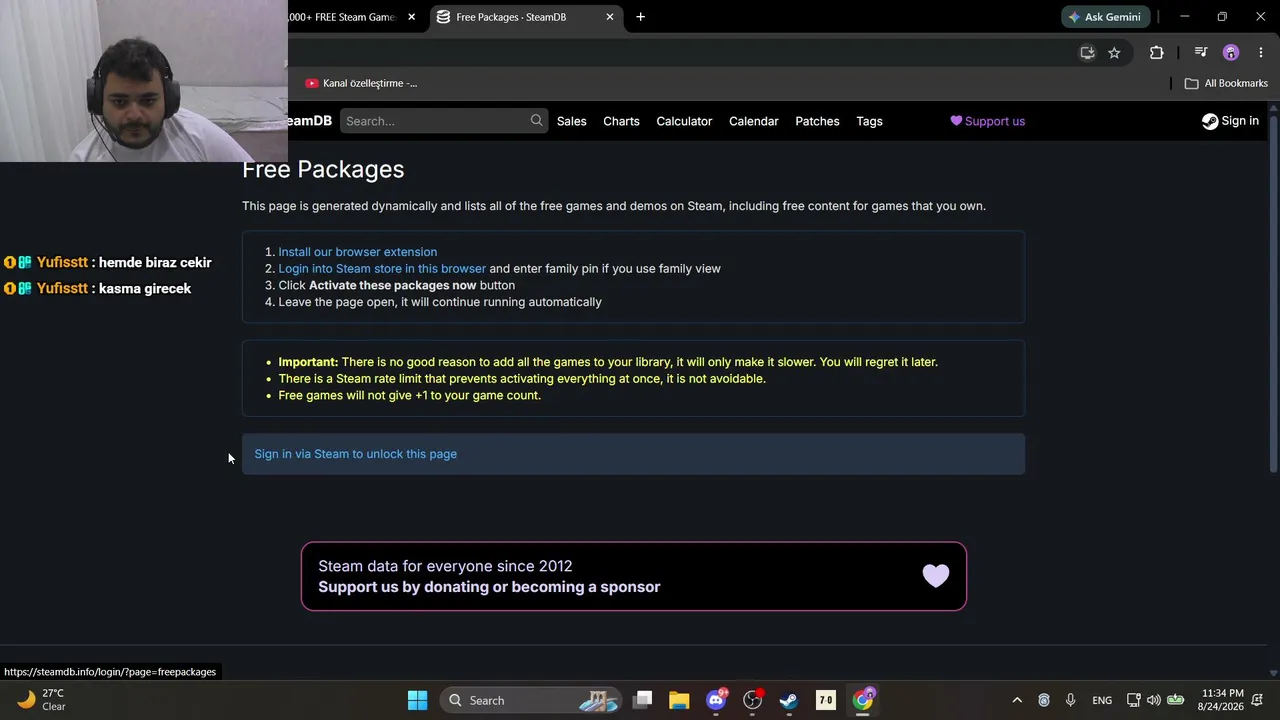Click the Windows taskbar Search box
The width and height of the screenshot is (1280, 720).
pyautogui.click(x=530, y=700)
